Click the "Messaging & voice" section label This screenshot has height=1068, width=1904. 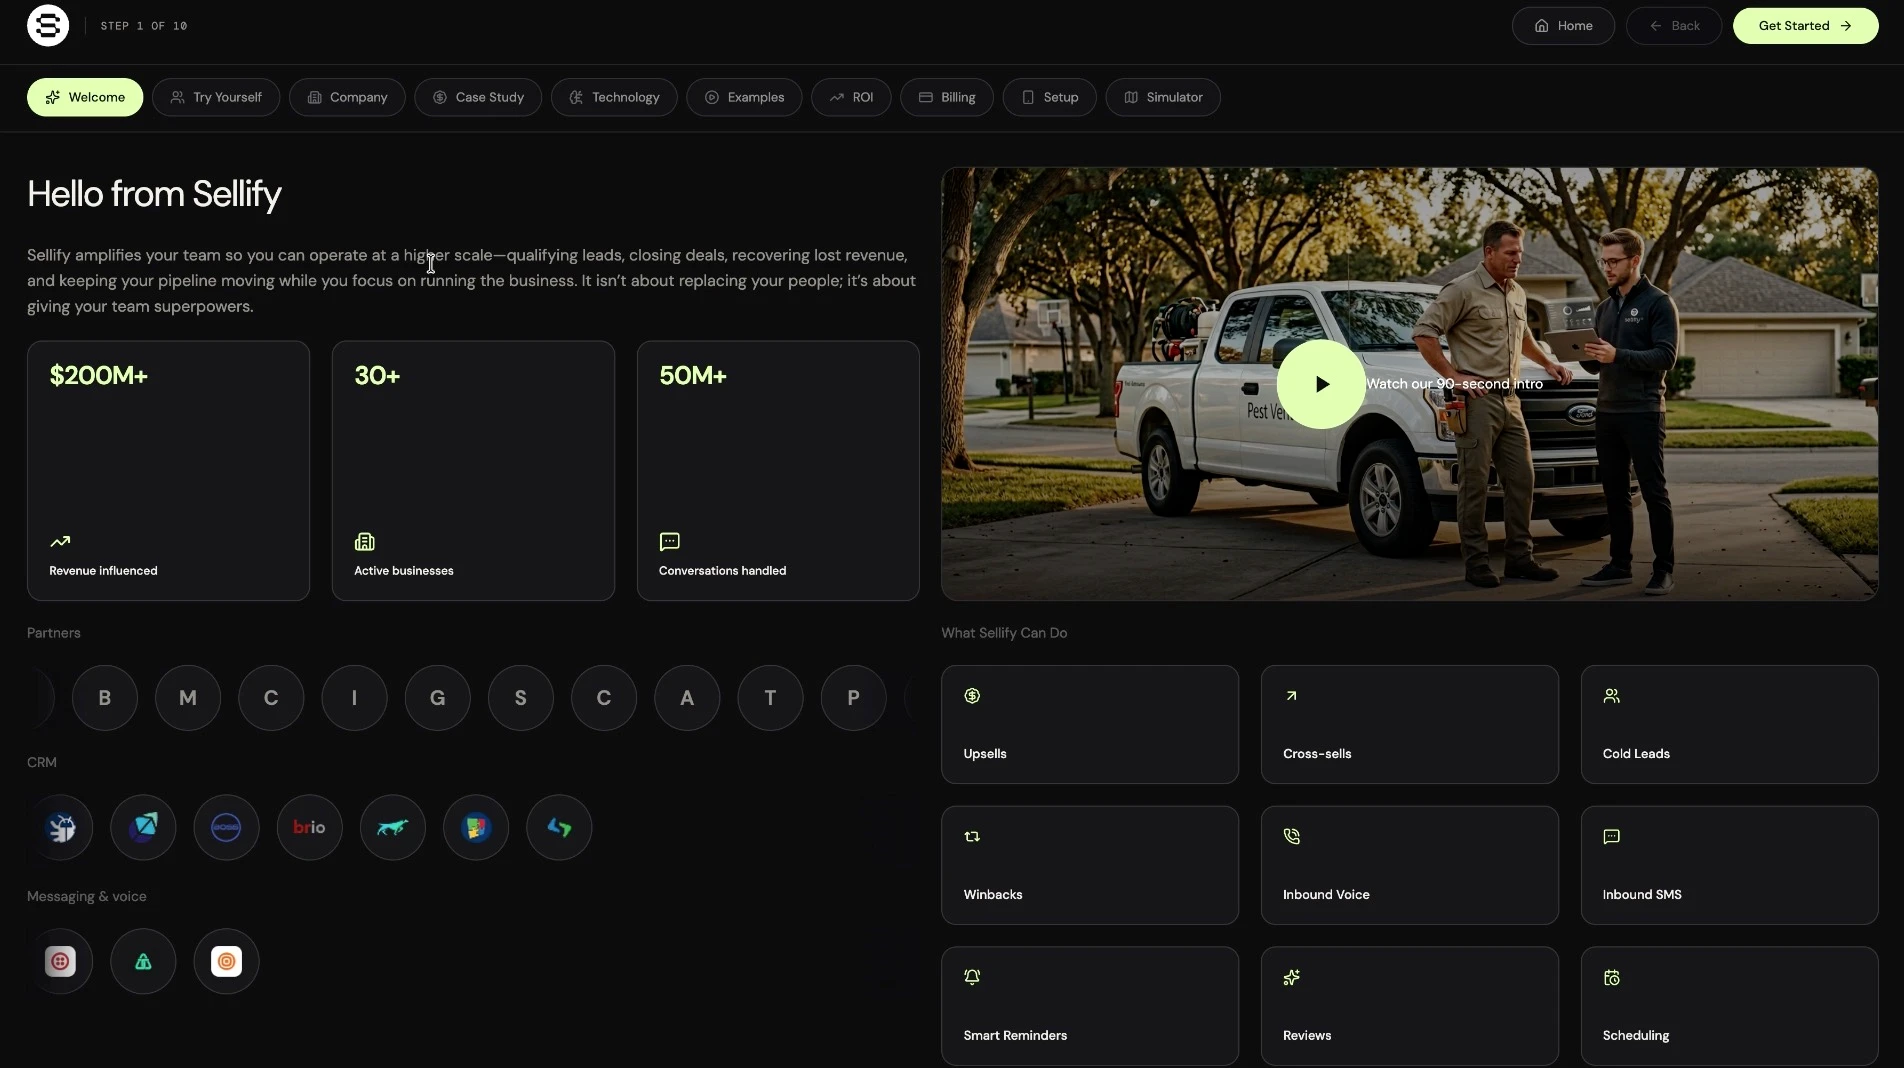87,896
